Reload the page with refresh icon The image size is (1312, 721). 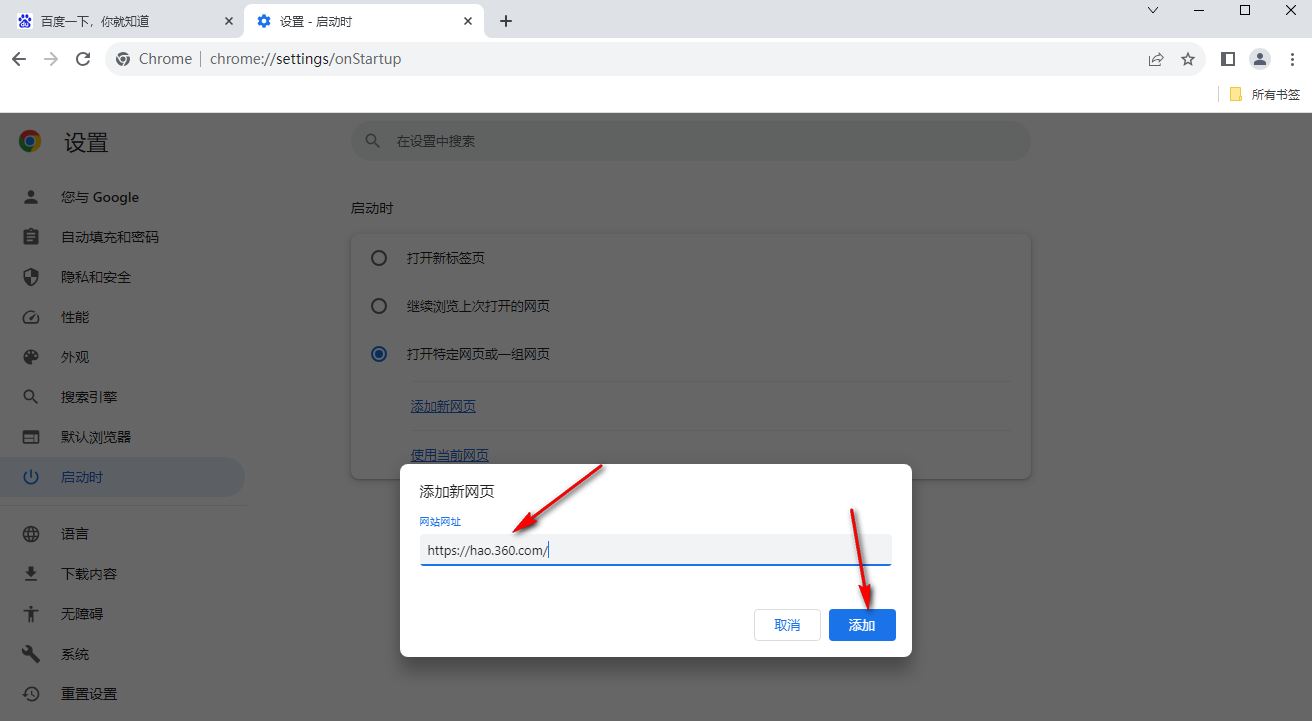(83, 59)
